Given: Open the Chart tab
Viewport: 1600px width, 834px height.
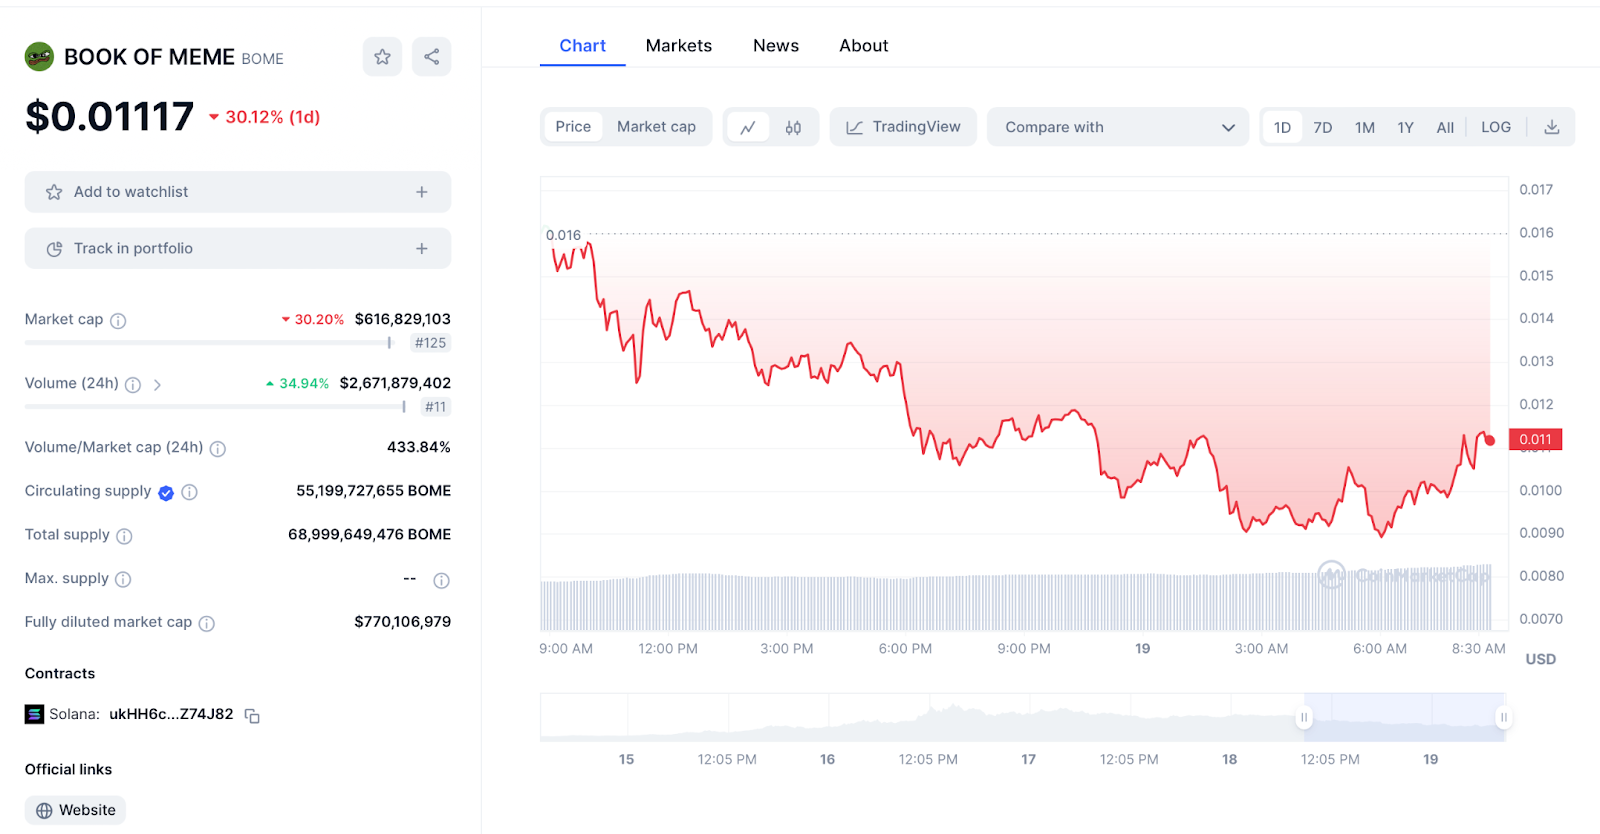Looking at the screenshot, I should (582, 46).
